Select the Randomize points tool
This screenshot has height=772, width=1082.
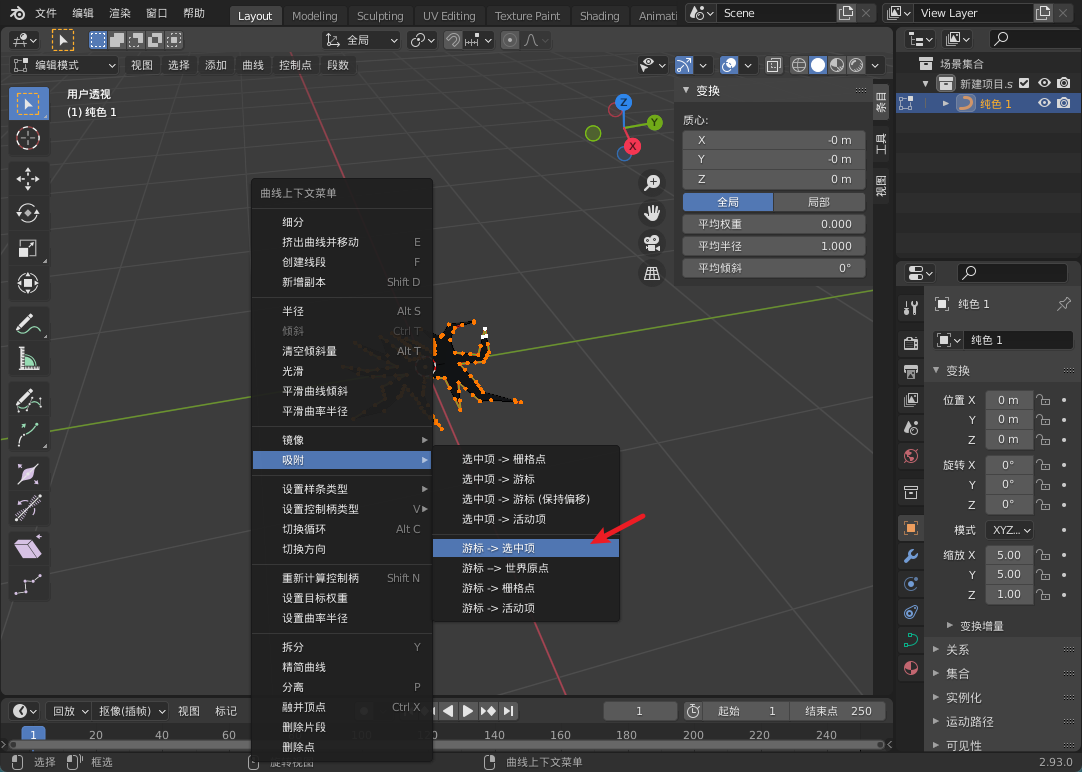28,584
